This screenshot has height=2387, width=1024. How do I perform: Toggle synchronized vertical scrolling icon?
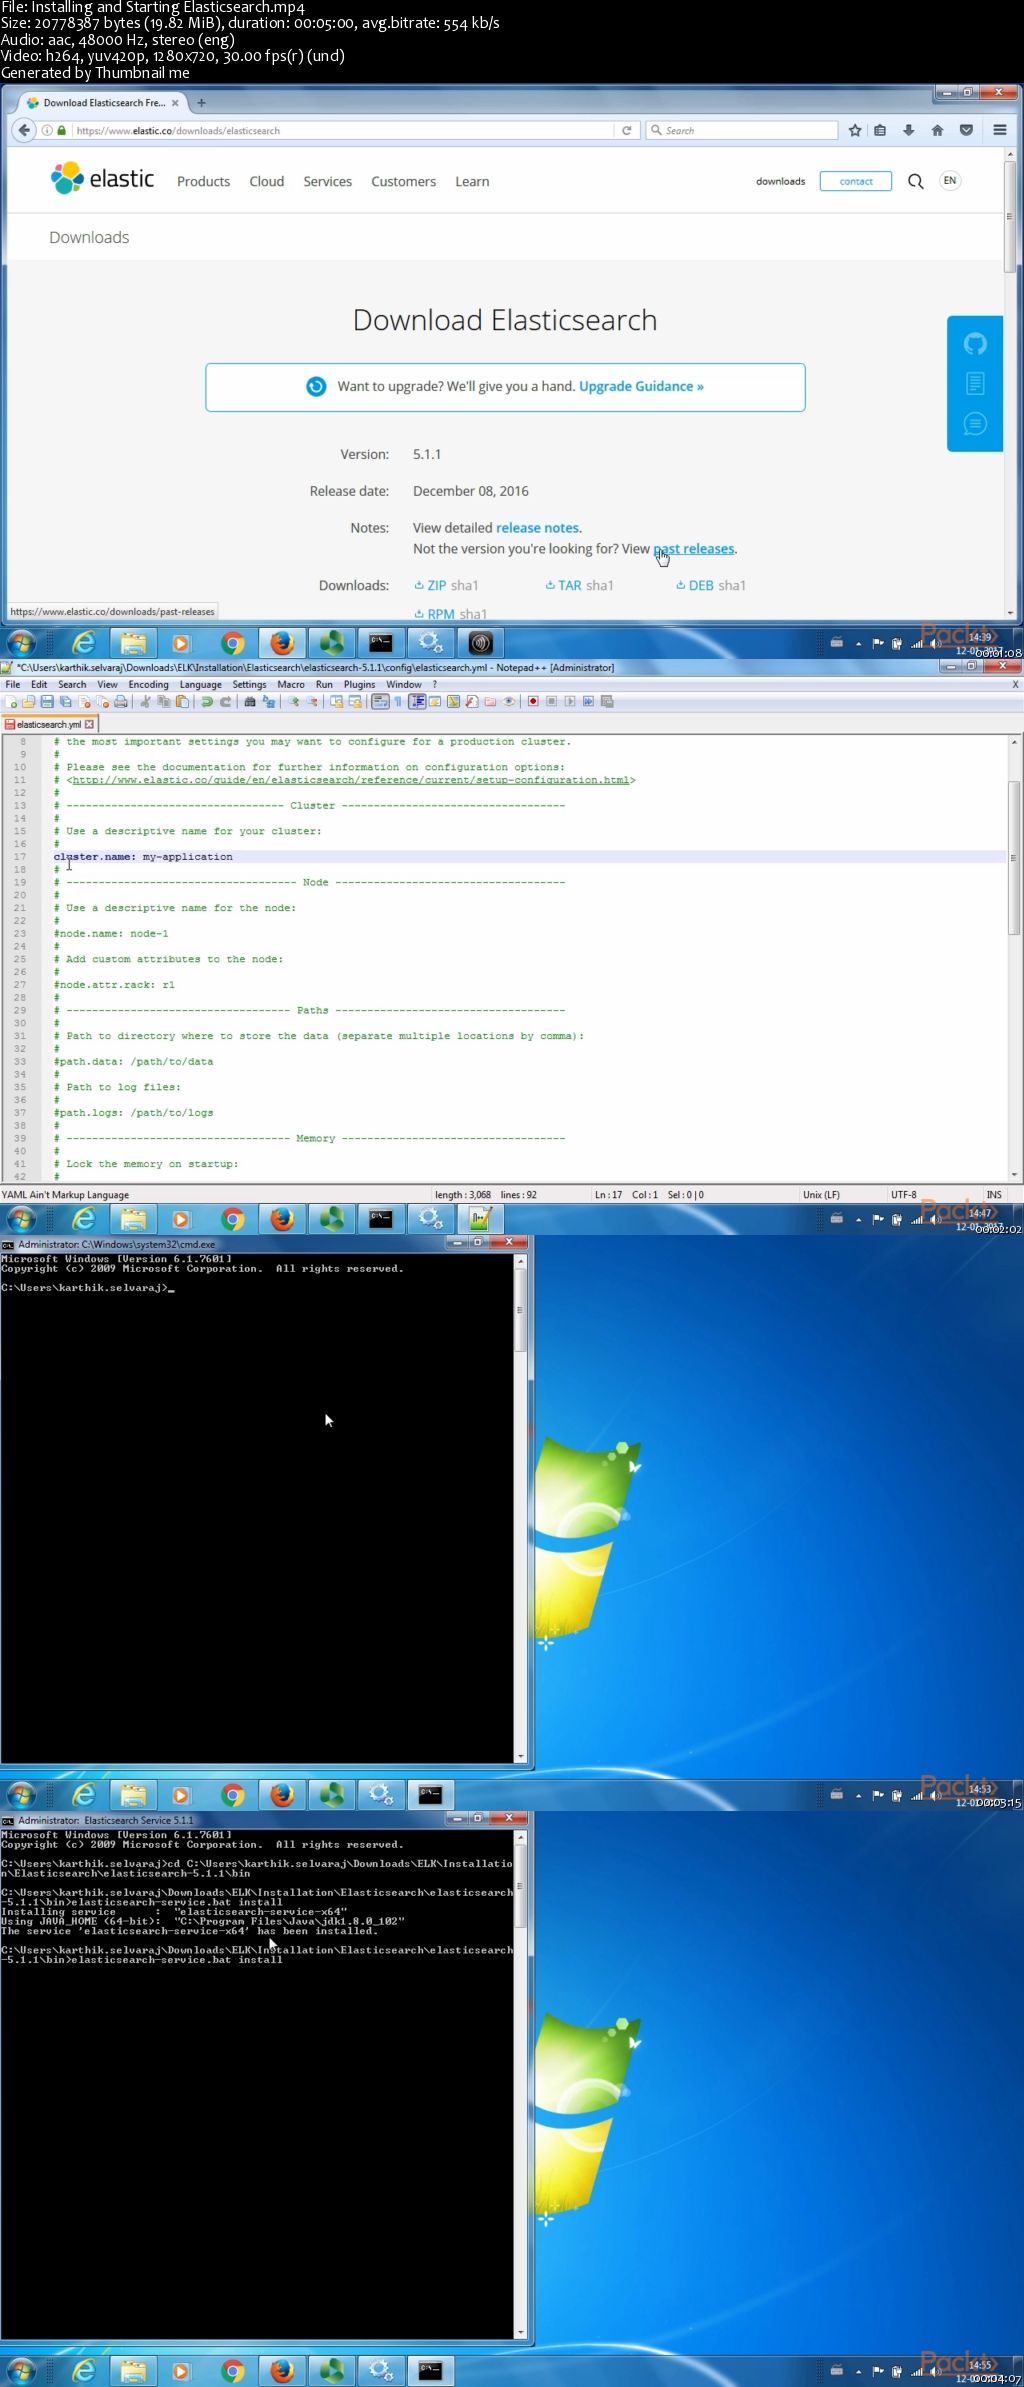coord(336,701)
